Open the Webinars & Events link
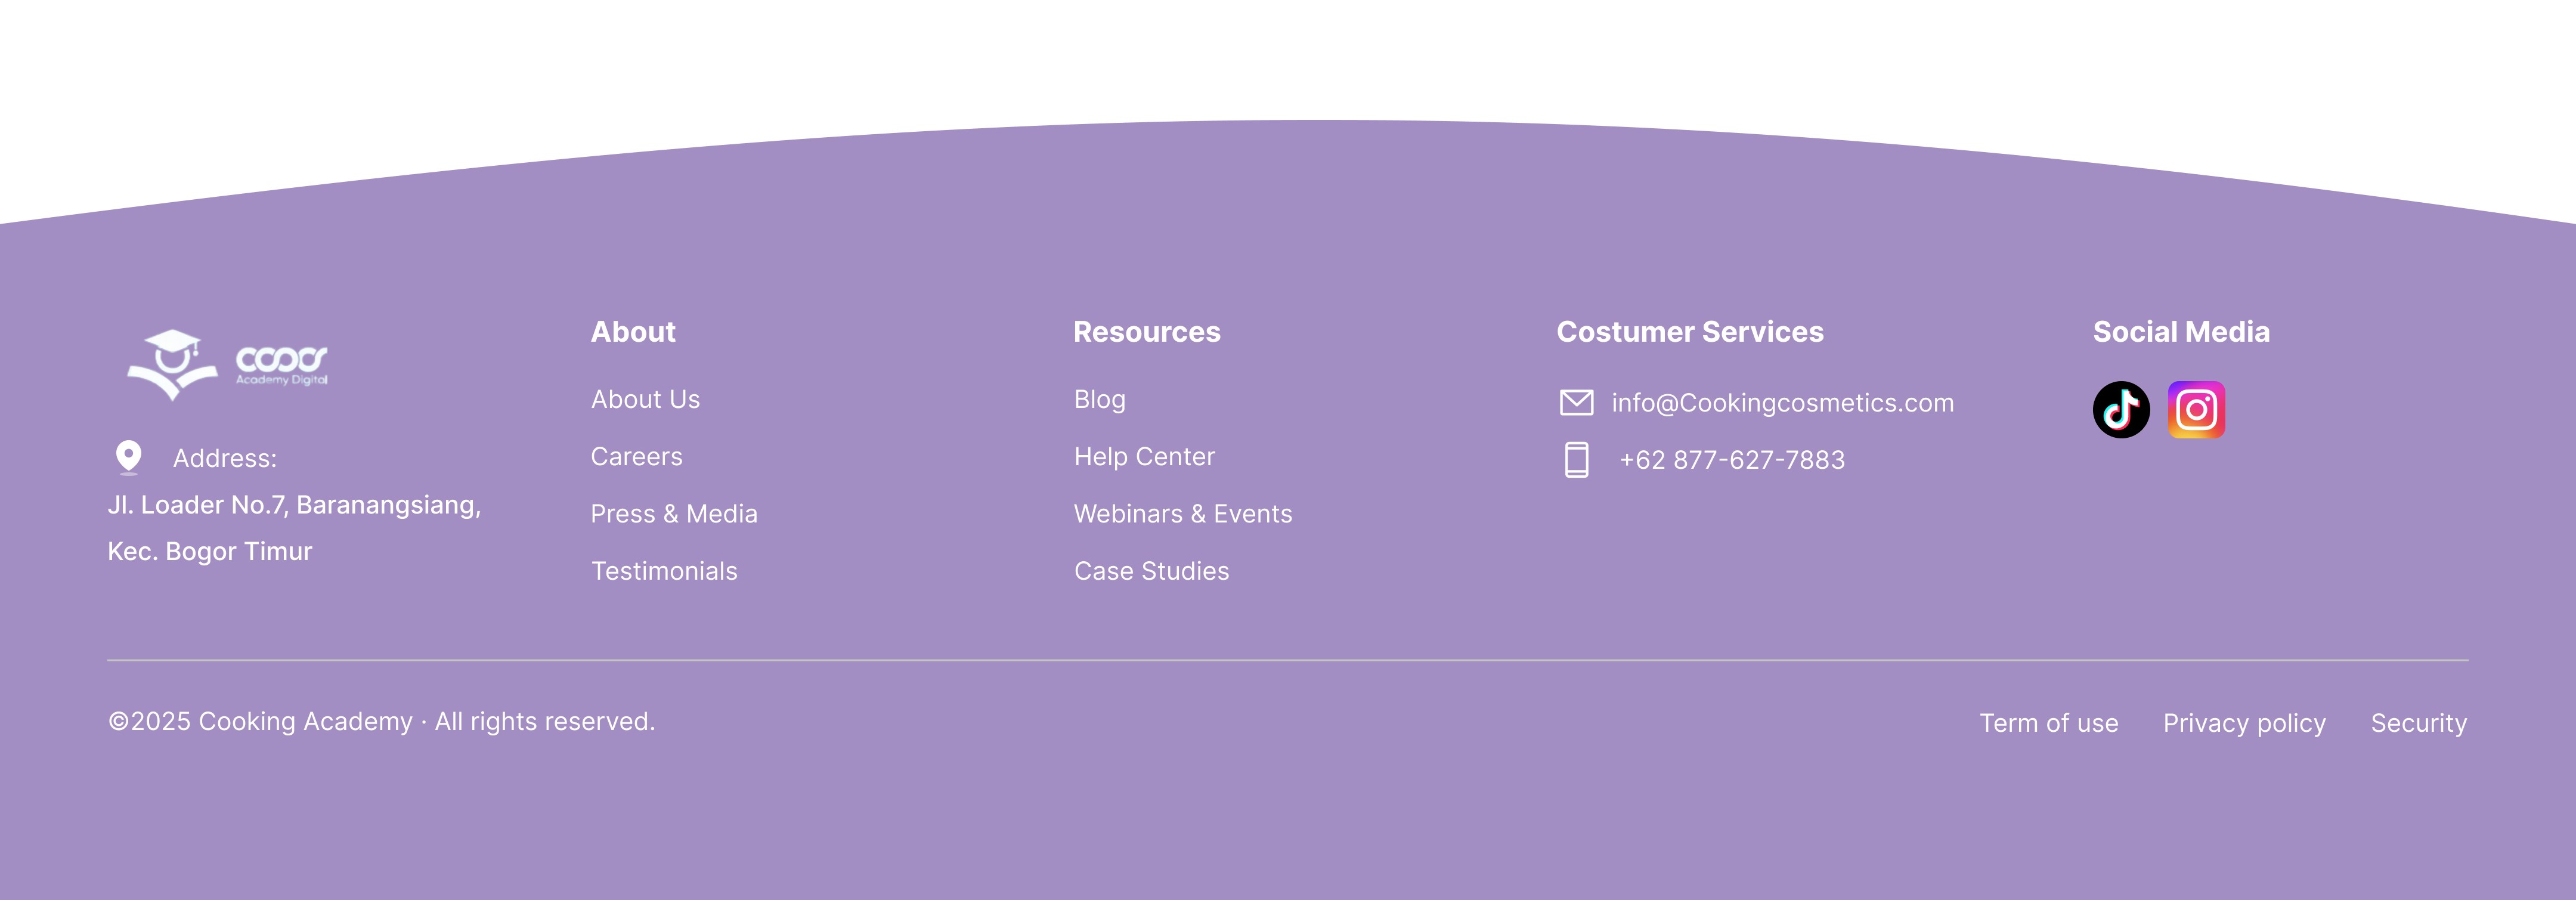 pos(1183,514)
